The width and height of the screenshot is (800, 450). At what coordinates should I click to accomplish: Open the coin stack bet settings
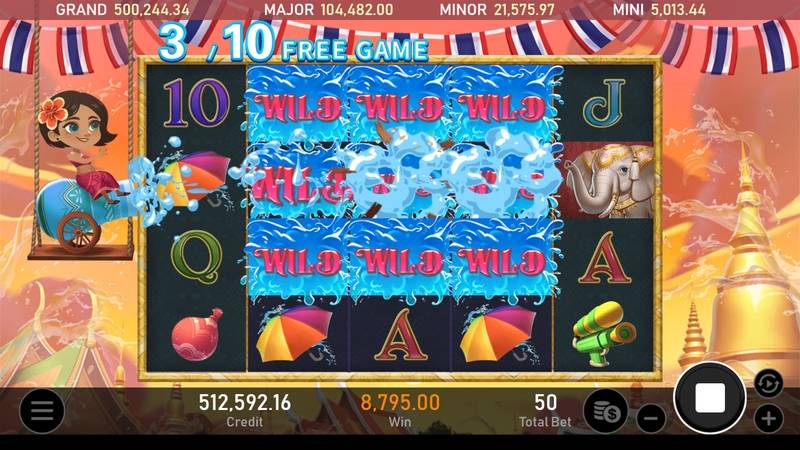(x=607, y=411)
